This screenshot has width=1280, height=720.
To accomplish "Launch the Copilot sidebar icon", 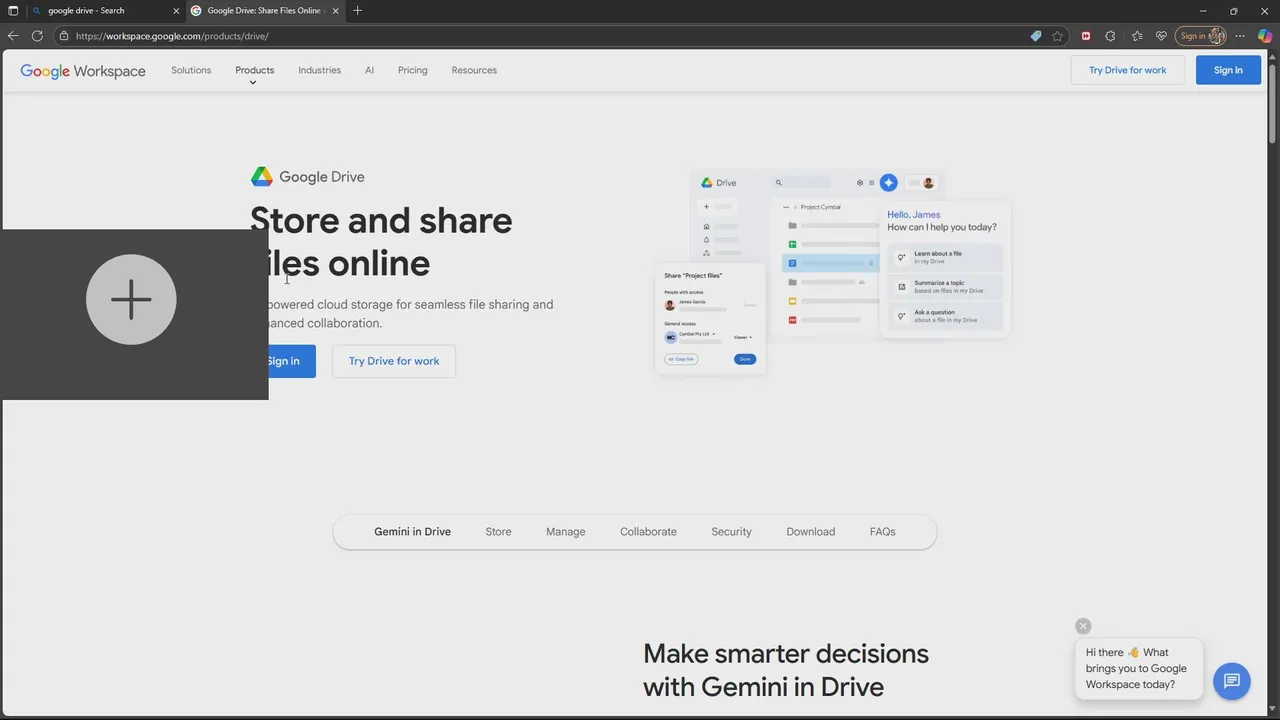I will [x=1265, y=36].
